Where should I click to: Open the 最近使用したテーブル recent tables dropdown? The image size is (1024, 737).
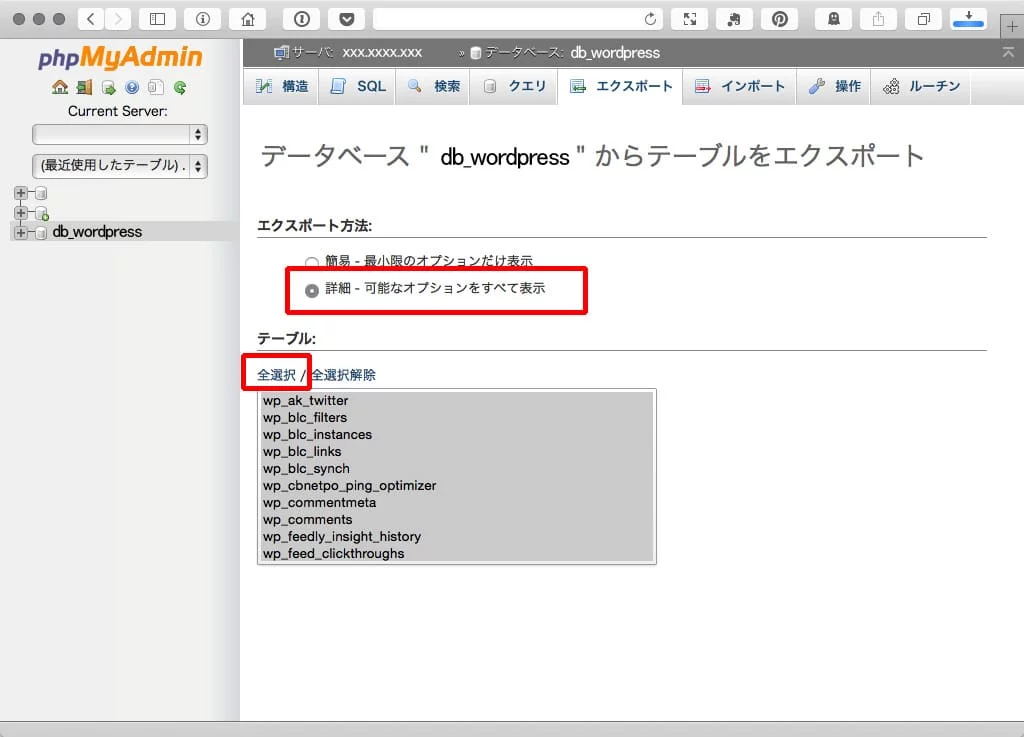(x=120, y=166)
